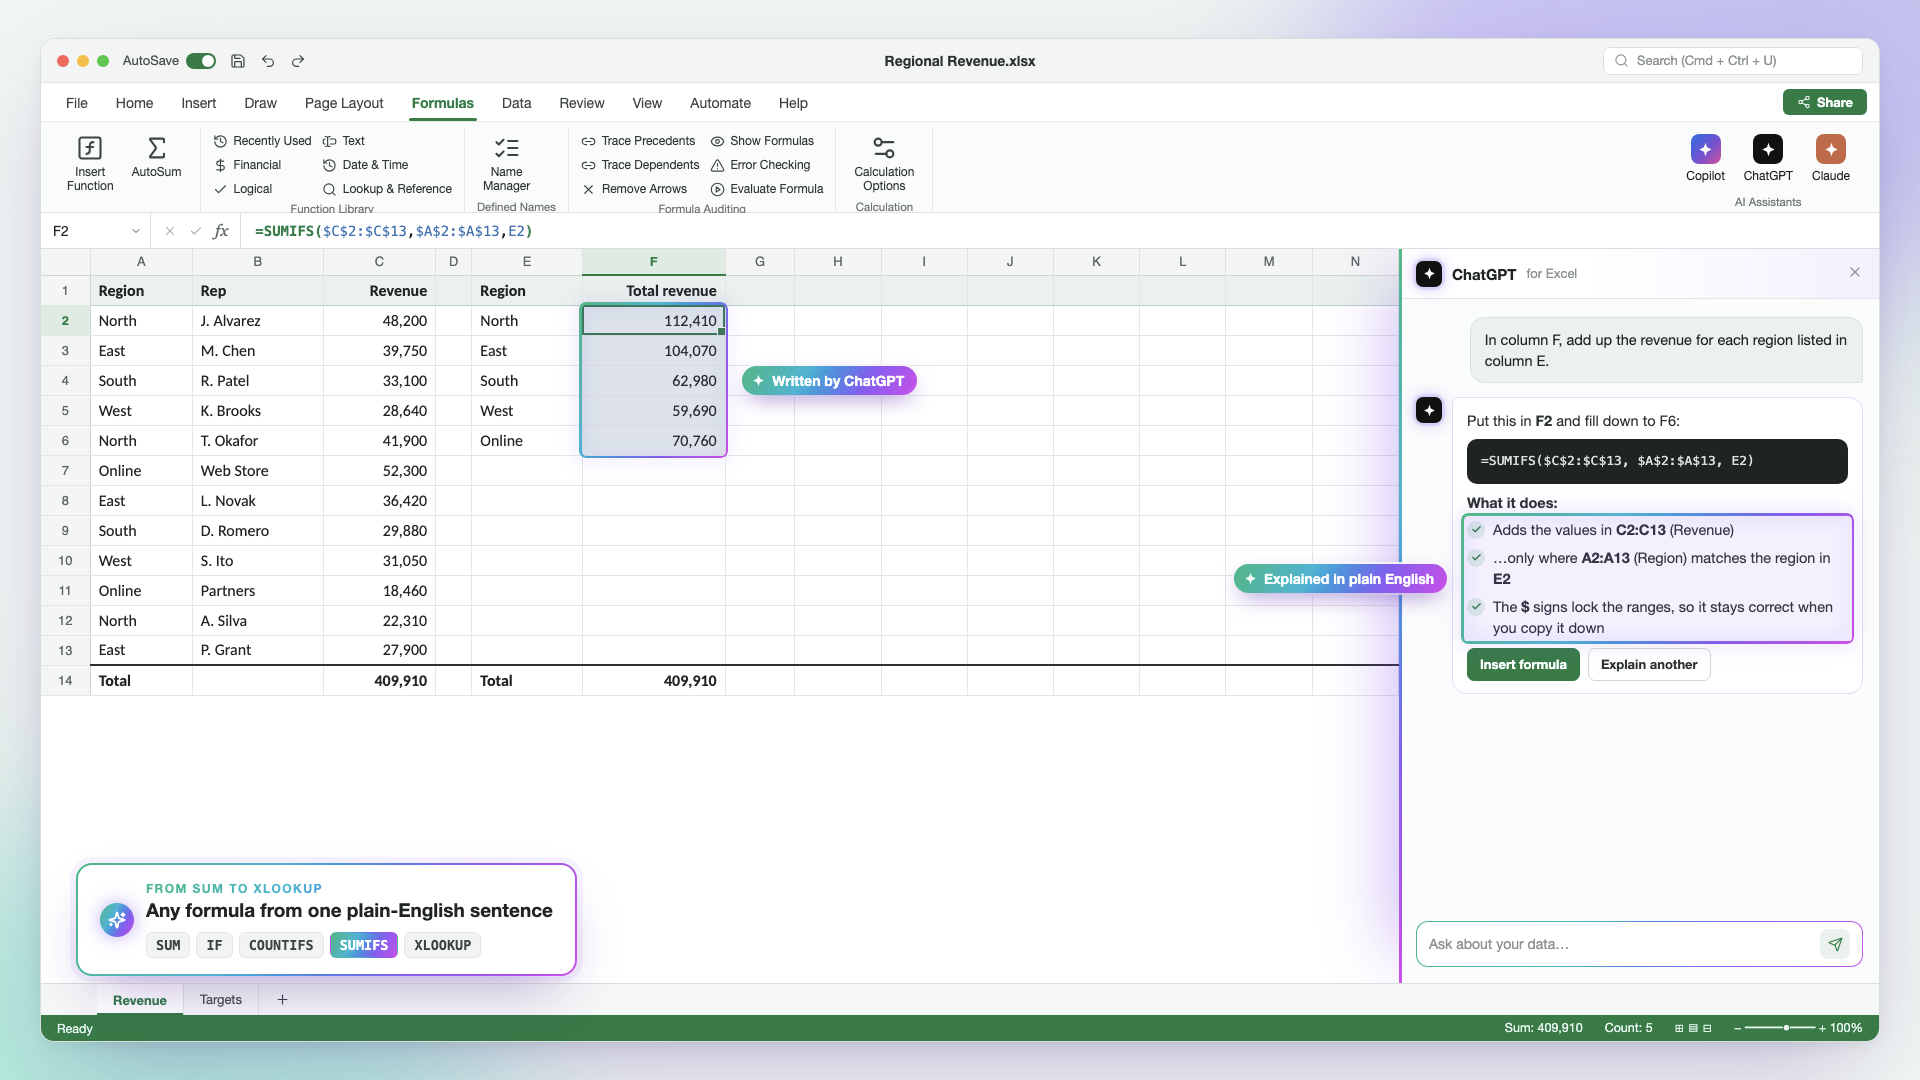The height and width of the screenshot is (1080, 1920).
Task: Expand the Recently Used functions list
Action: (x=262, y=141)
